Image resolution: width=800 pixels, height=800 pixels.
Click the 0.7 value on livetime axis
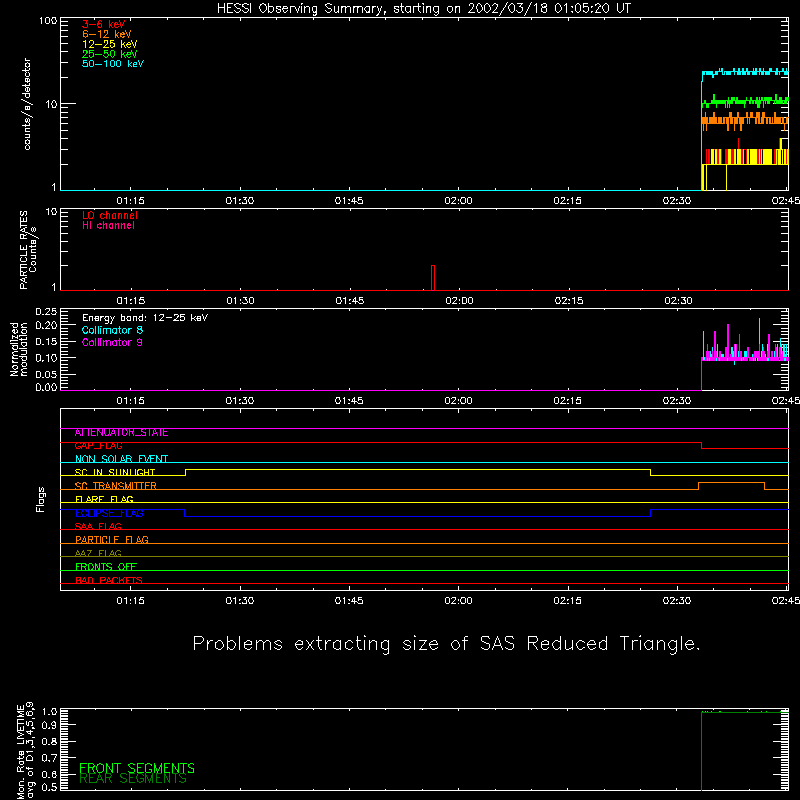point(49,758)
